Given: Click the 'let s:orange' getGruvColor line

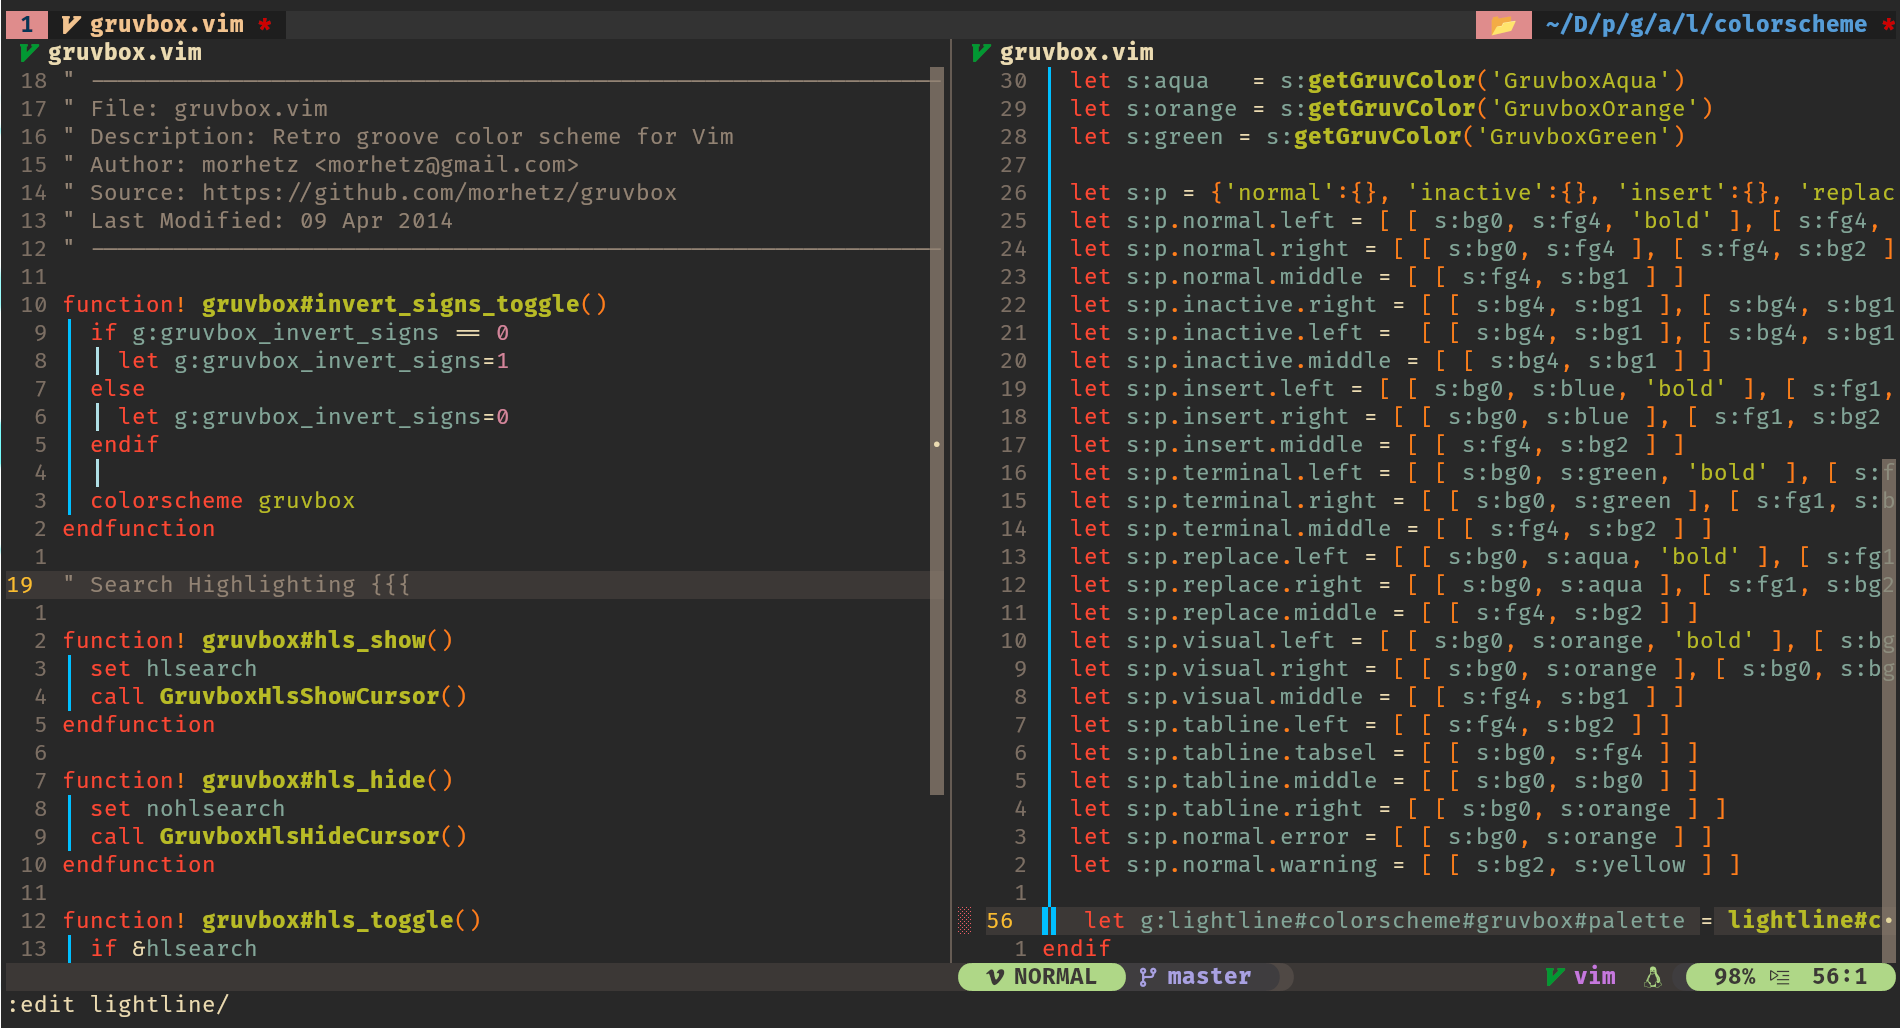Looking at the screenshot, I should (x=1392, y=108).
